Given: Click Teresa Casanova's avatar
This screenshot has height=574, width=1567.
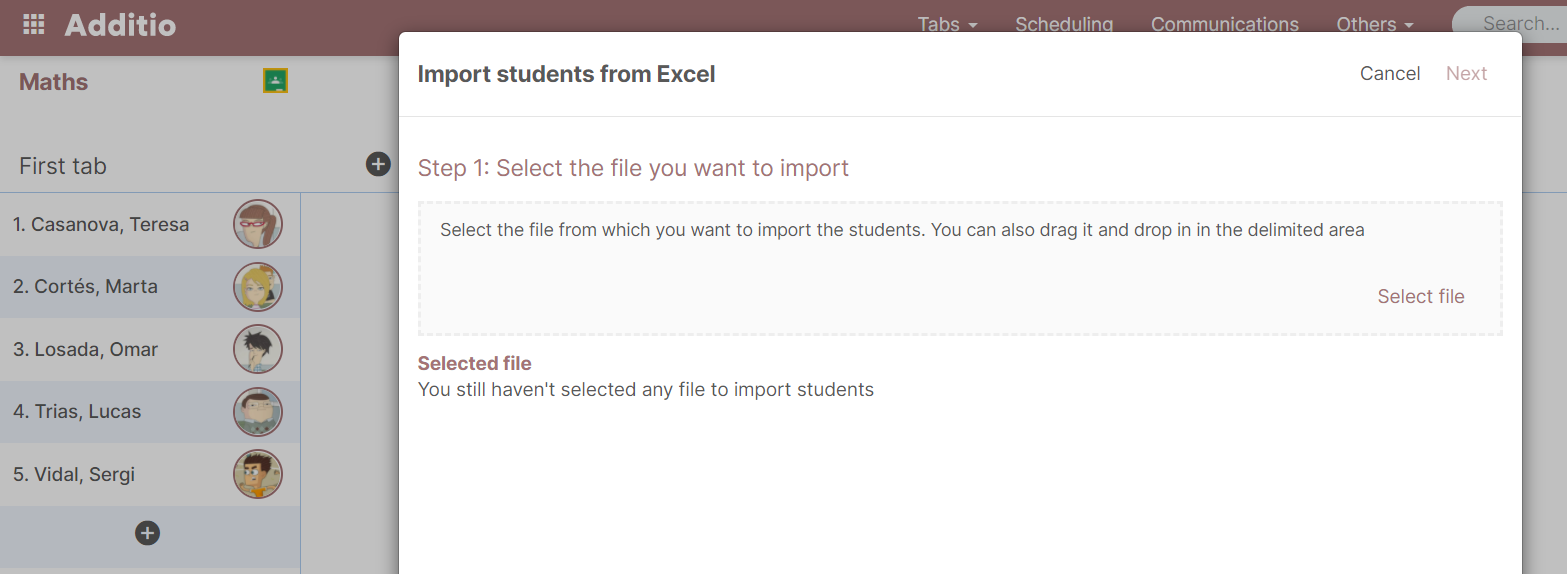Looking at the screenshot, I should [258, 224].
